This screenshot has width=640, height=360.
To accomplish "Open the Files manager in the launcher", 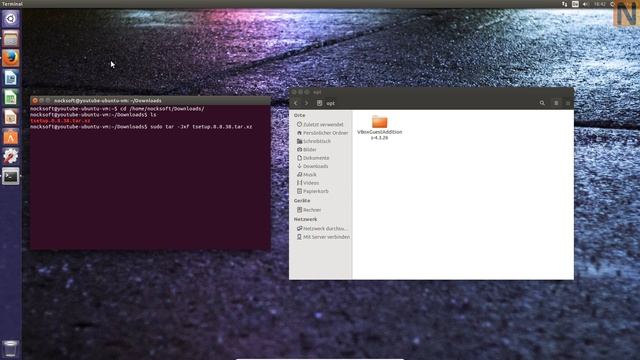I will (x=11, y=39).
